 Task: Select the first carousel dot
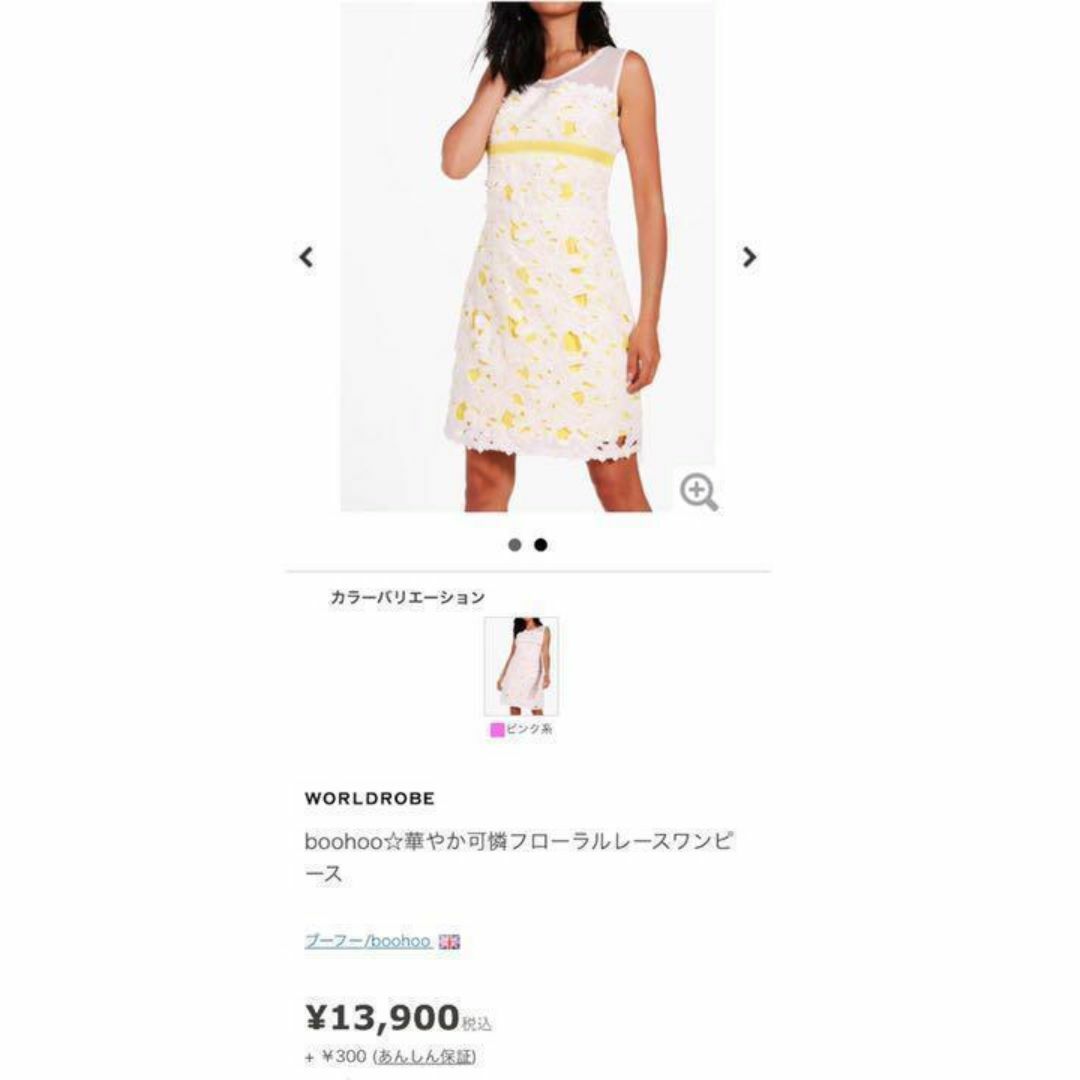tap(515, 545)
